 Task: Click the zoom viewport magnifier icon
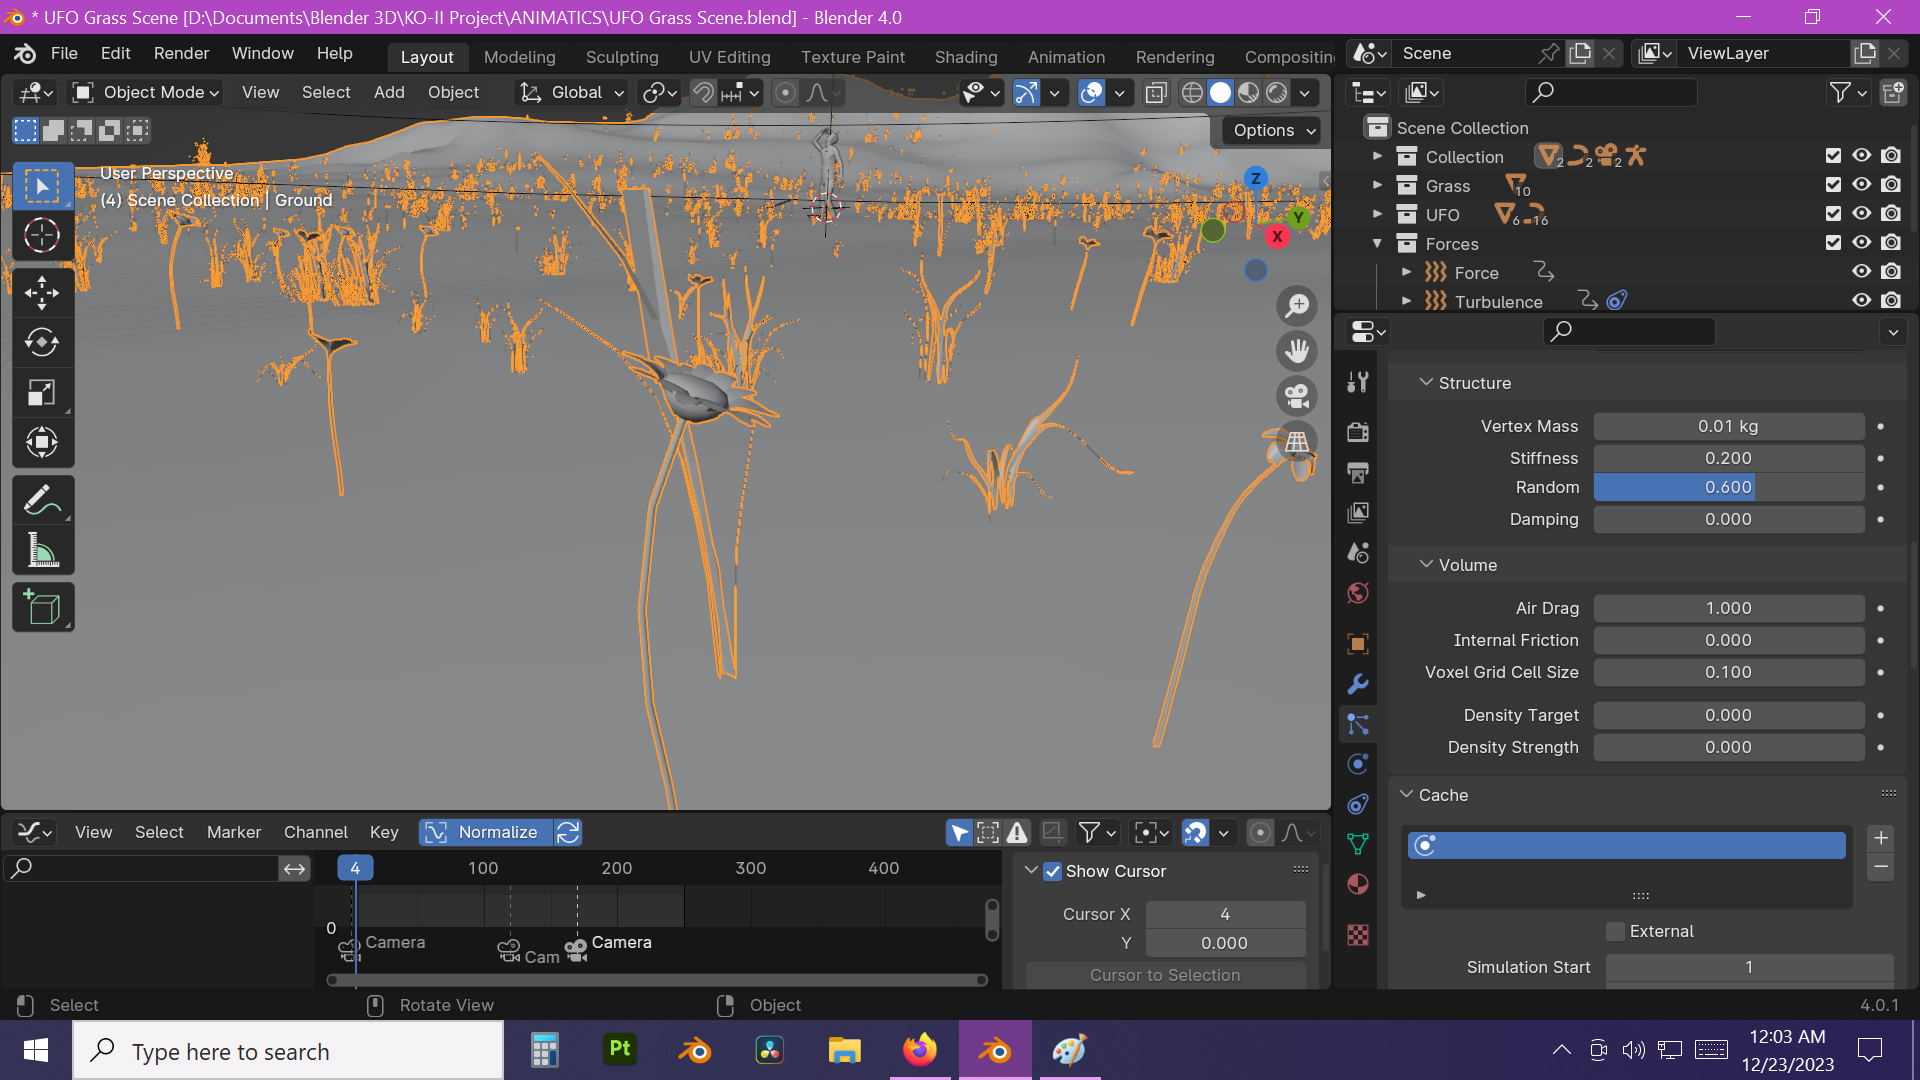coord(1297,305)
